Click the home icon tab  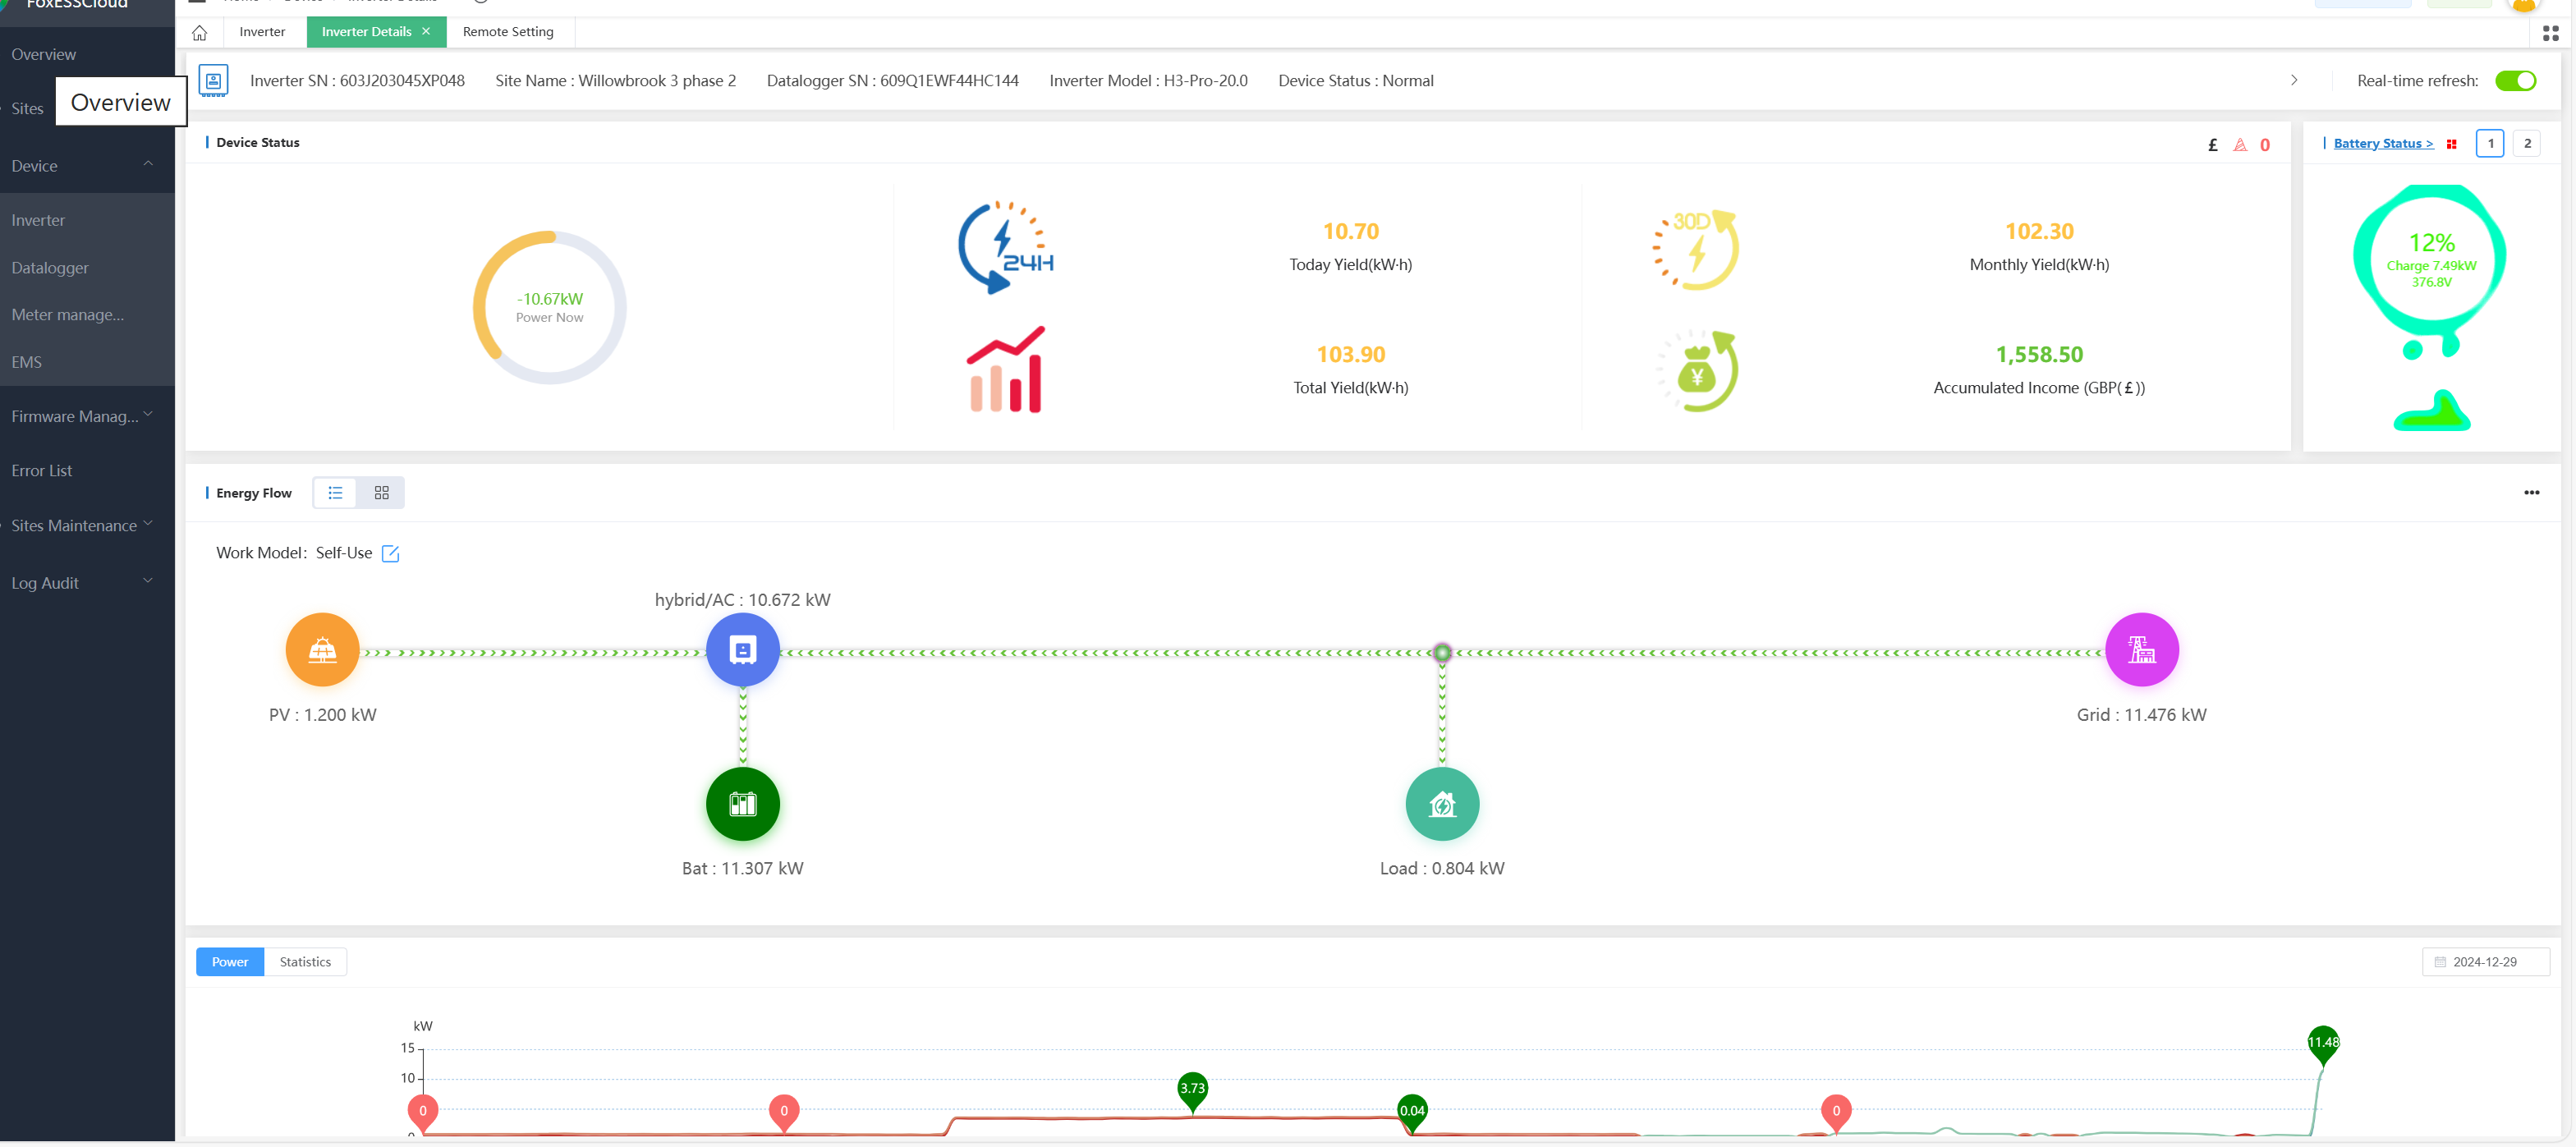pos(200,32)
